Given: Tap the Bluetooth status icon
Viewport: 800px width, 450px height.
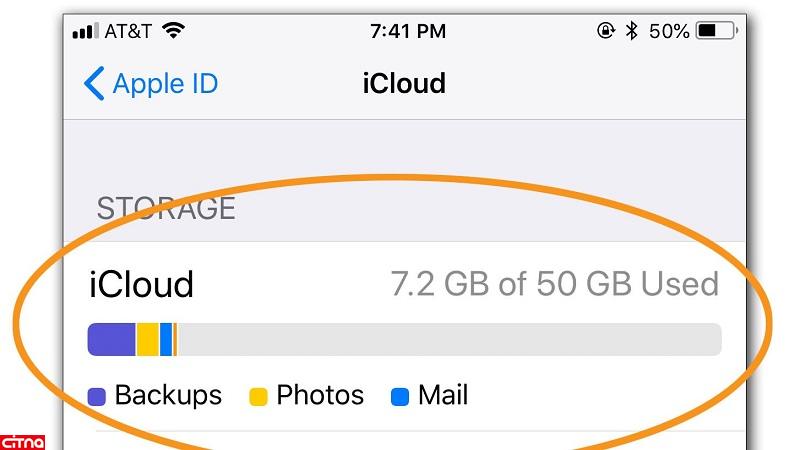Looking at the screenshot, I should click(632, 31).
